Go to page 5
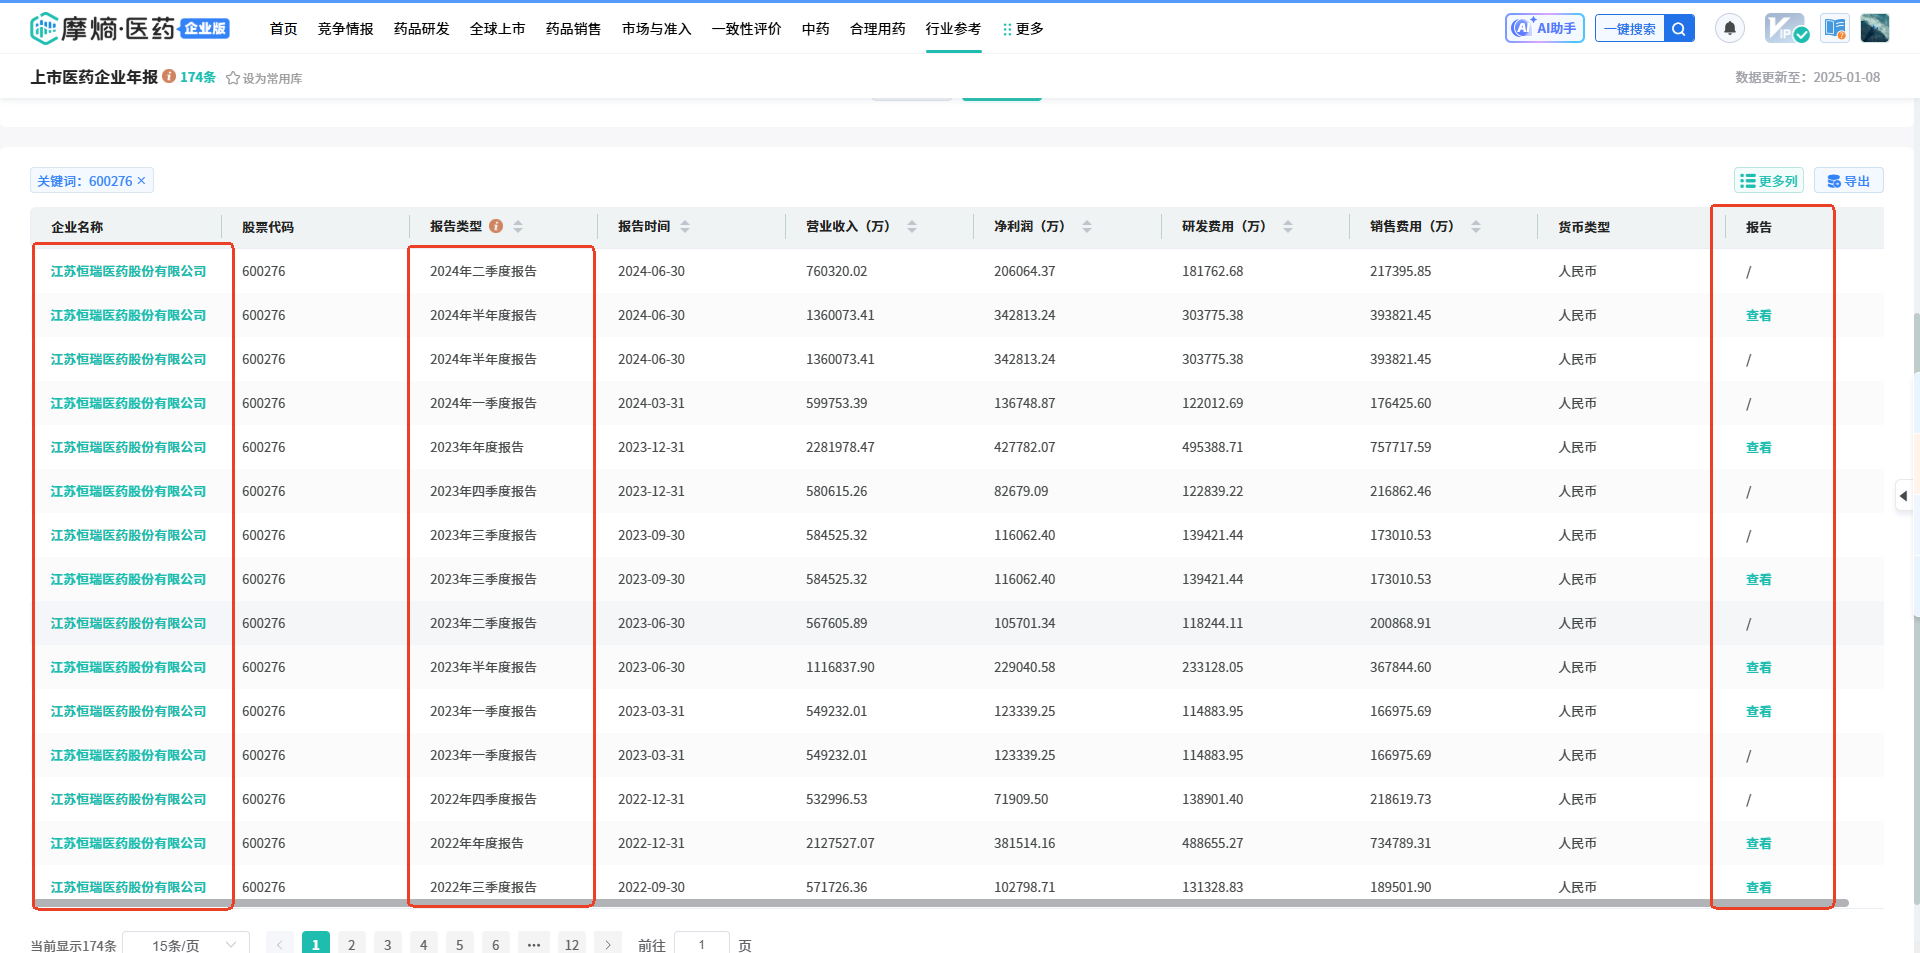This screenshot has width=1920, height=953. 460,944
